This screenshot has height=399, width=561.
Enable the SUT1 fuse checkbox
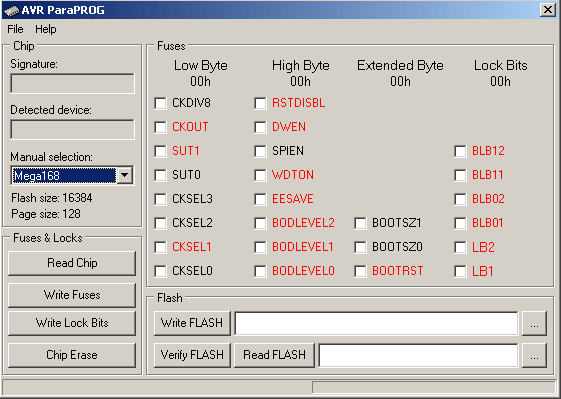[160, 151]
